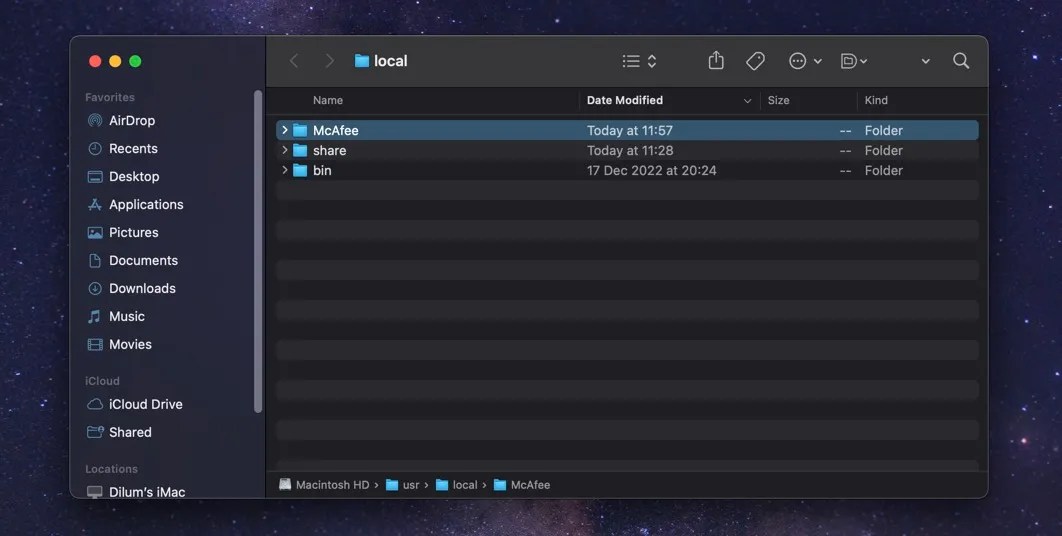Viewport: 1062px width, 536px height.
Task: Click the local folder icon in title
Action: point(362,61)
